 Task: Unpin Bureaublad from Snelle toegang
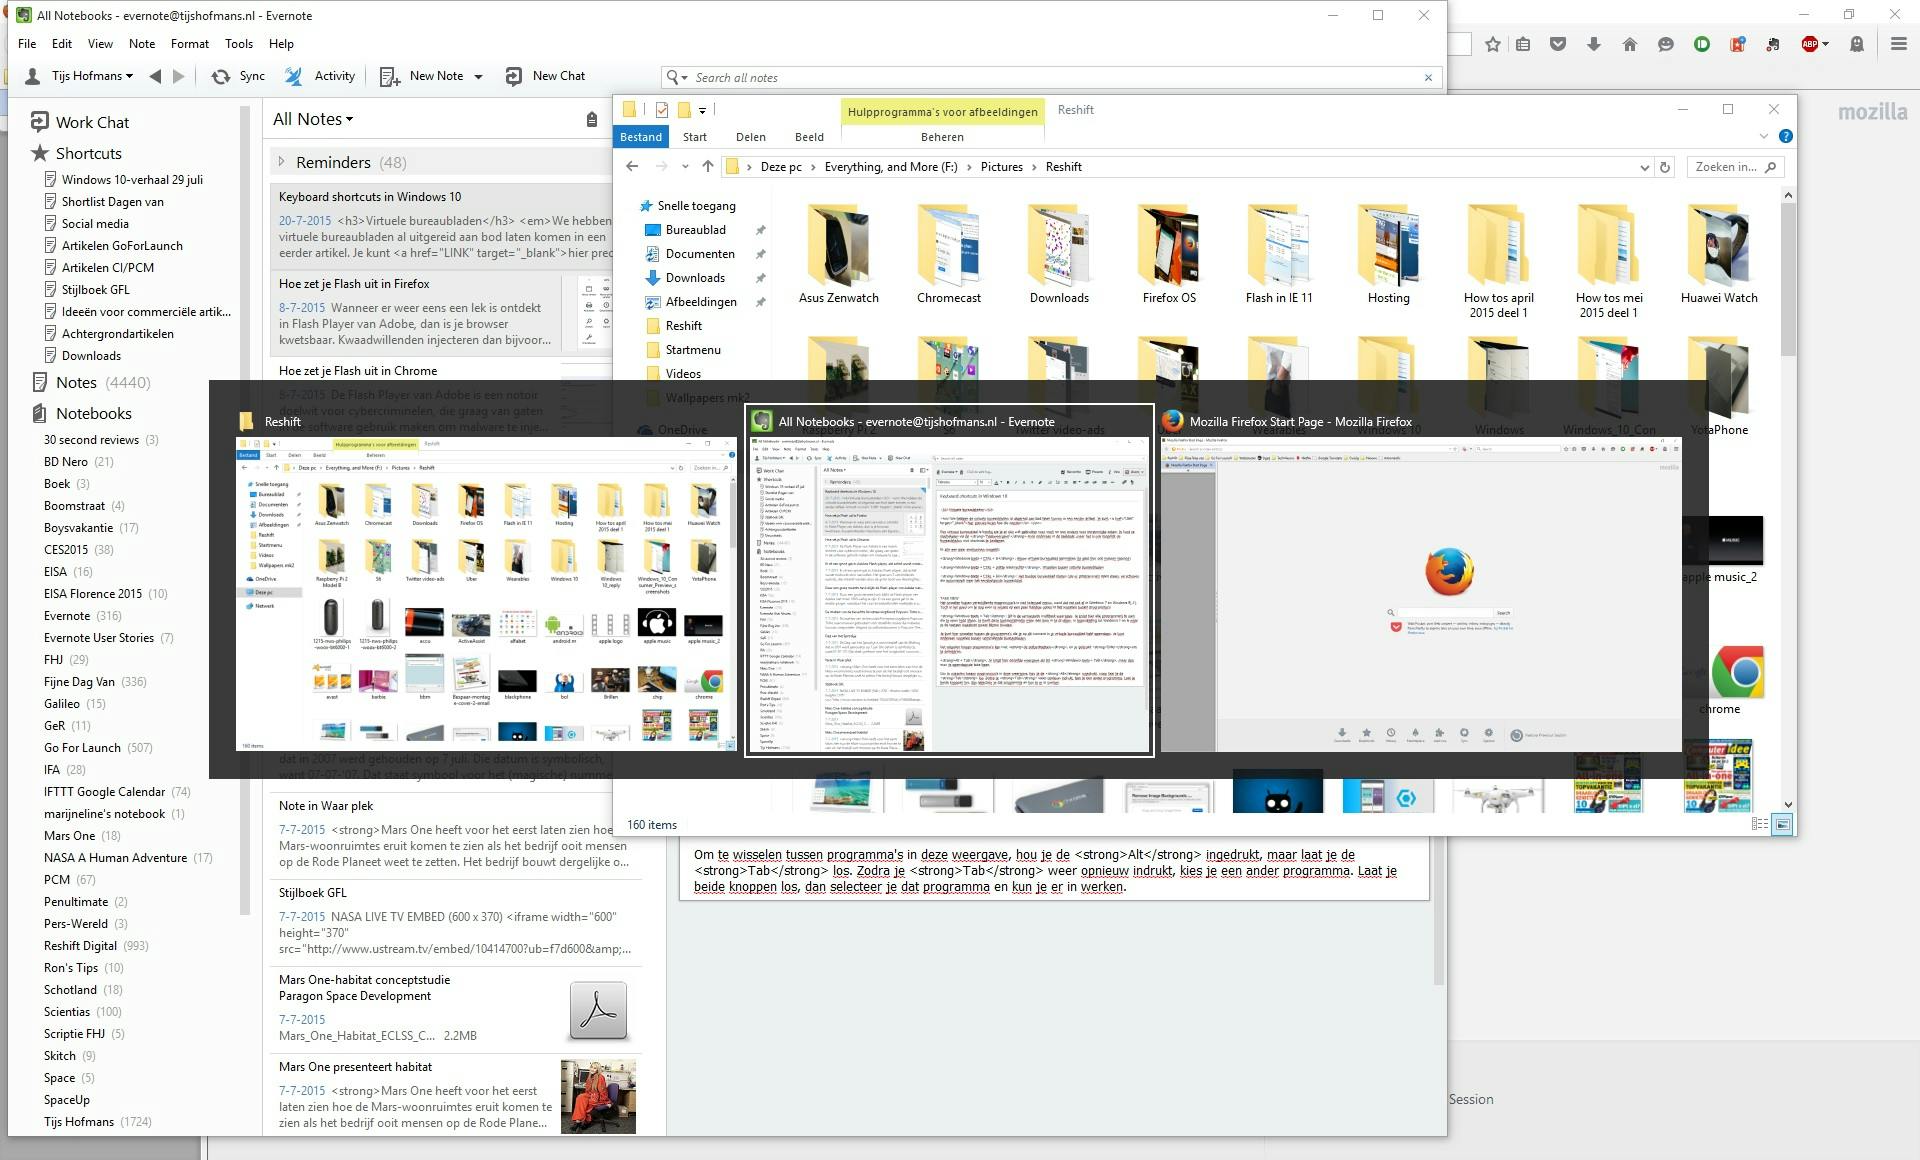tap(761, 229)
